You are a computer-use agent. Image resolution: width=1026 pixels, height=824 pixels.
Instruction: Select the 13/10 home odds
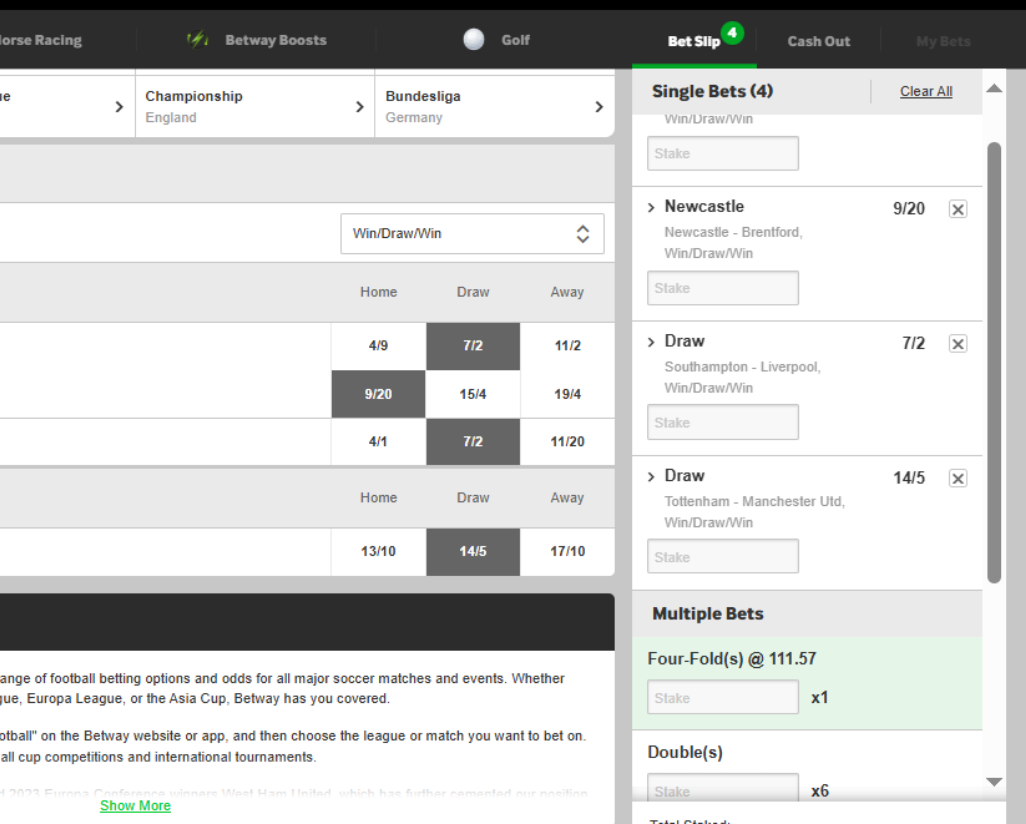pyautogui.click(x=378, y=552)
